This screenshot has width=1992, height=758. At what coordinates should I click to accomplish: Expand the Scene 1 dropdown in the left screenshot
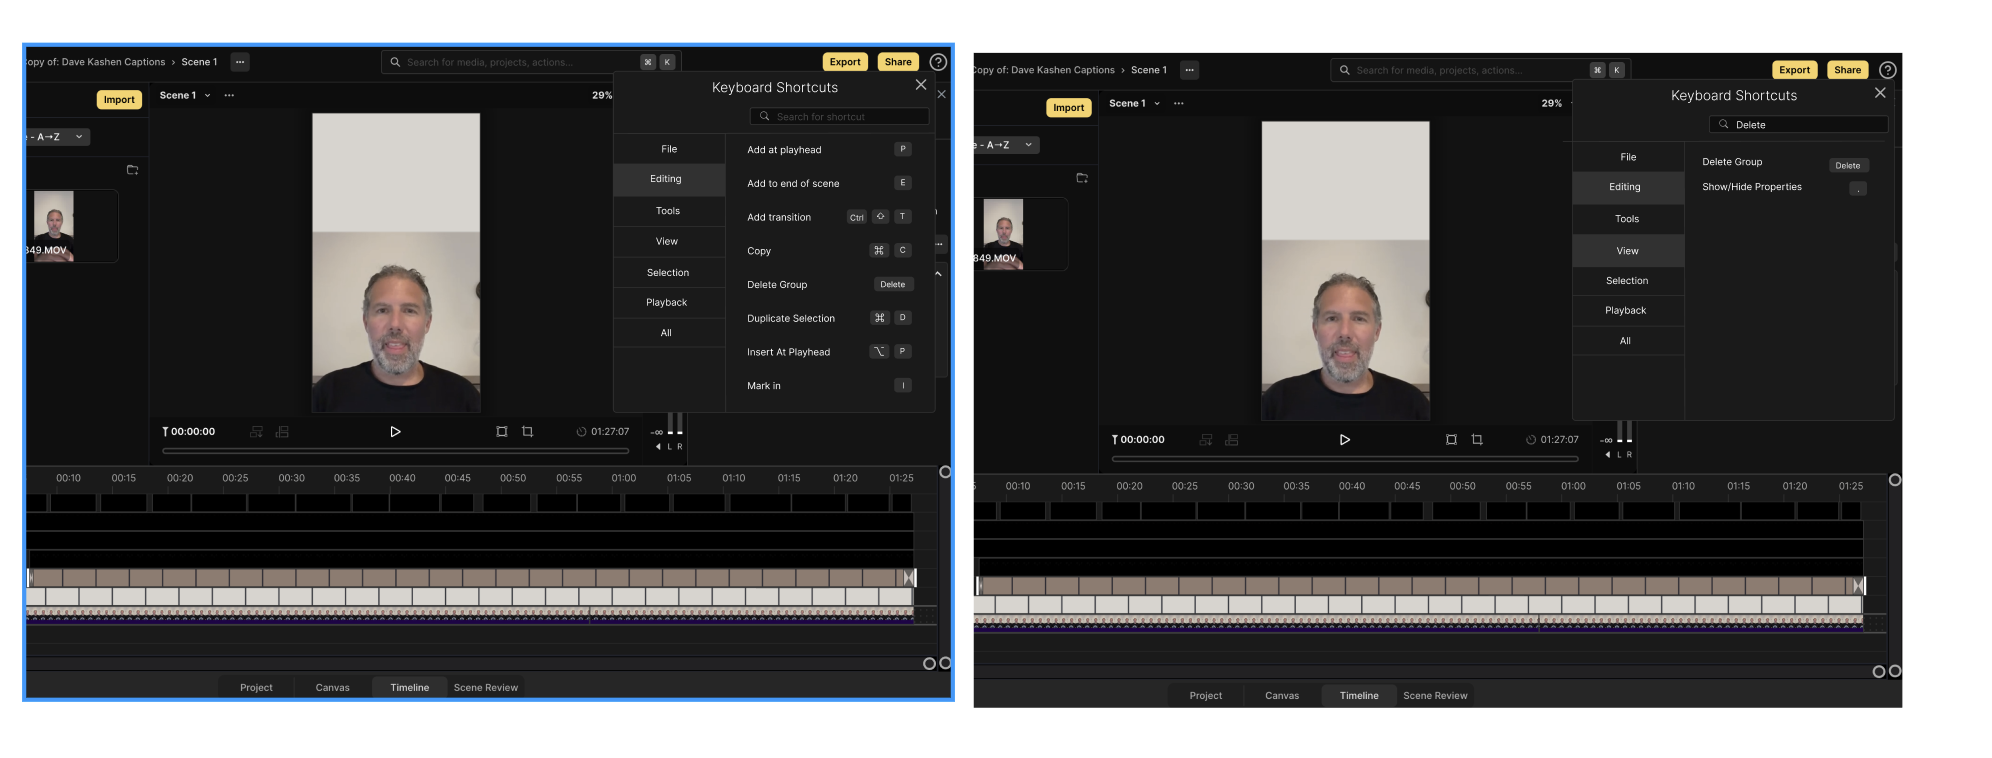(207, 96)
